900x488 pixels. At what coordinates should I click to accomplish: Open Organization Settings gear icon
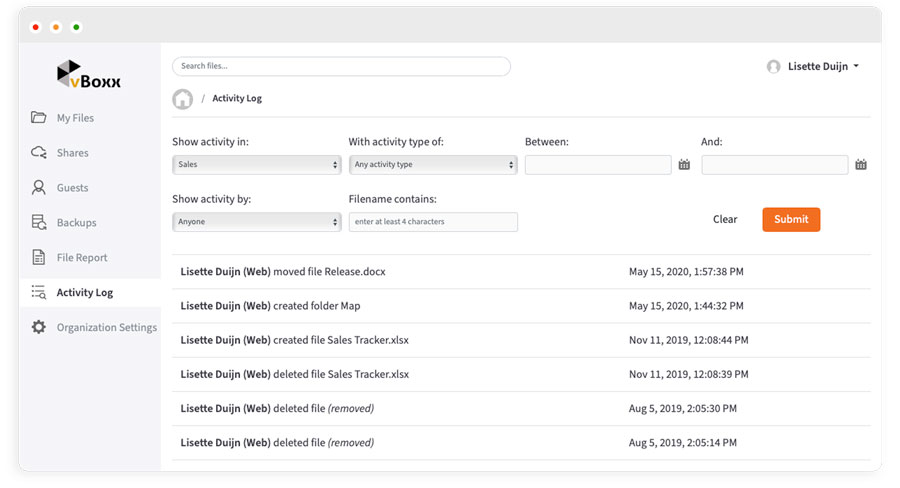[39, 327]
